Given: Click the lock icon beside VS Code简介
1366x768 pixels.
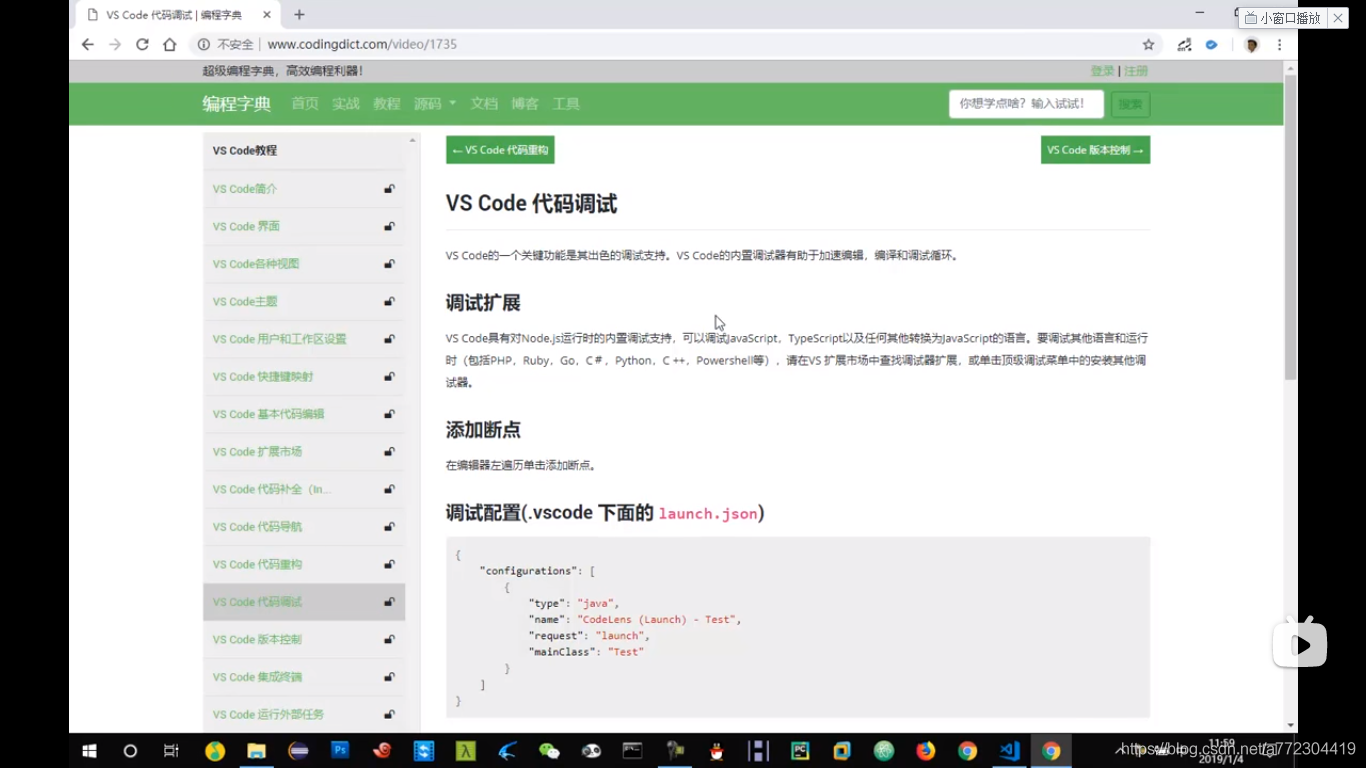Looking at the screenshot, I should click(x=389, y=189).
